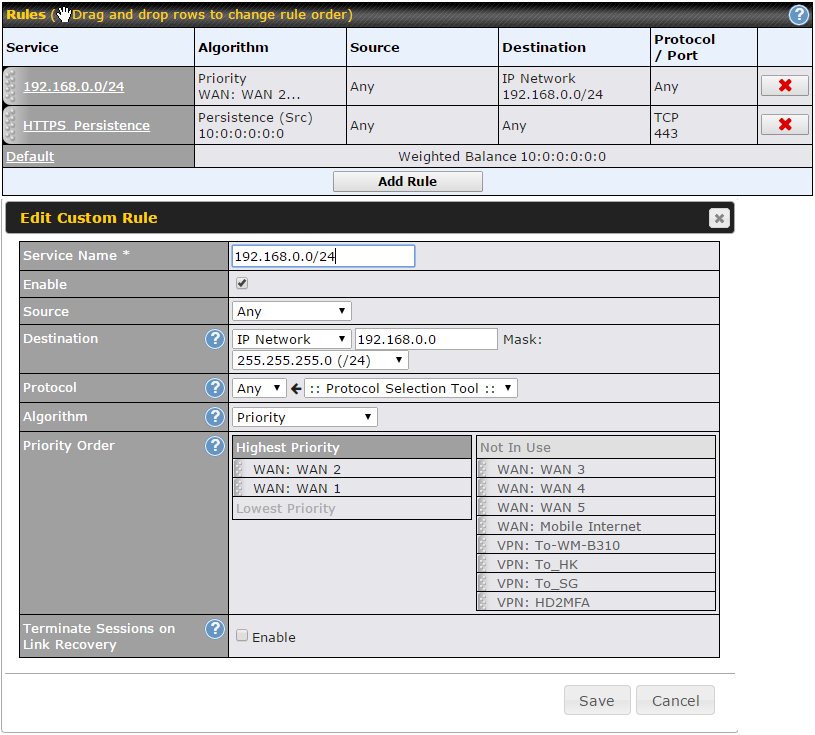Image resolution: width=815 pixels, height=735 pixels.
Task: Select VPN: To_HK entry
Action: [596, 565]
